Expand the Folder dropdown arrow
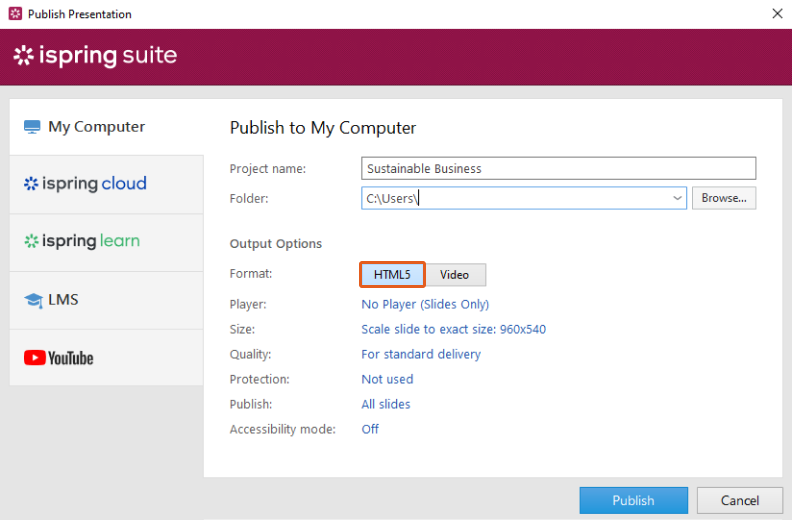This screenshot has height=520, width=792. coord(677,198)
